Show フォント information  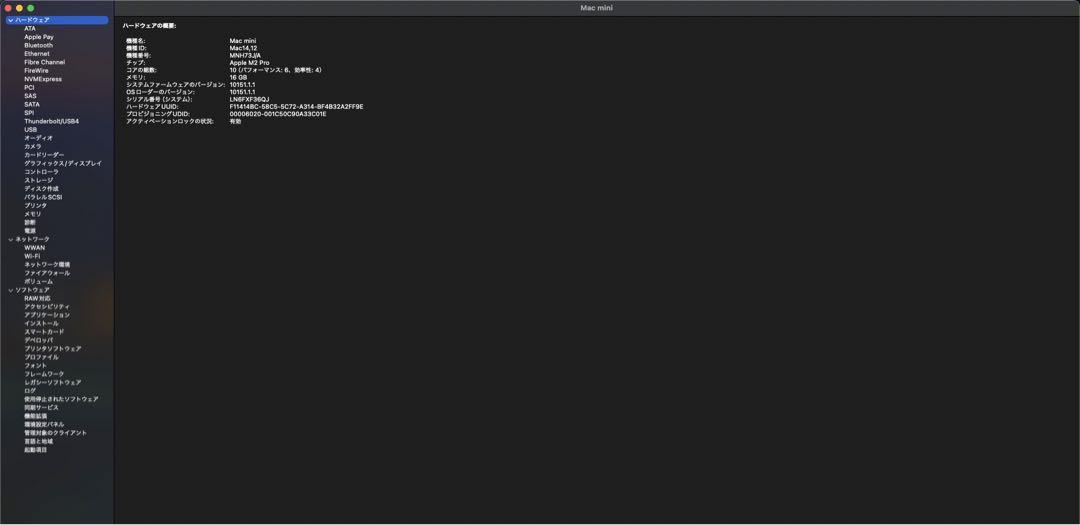pos(36,366)
